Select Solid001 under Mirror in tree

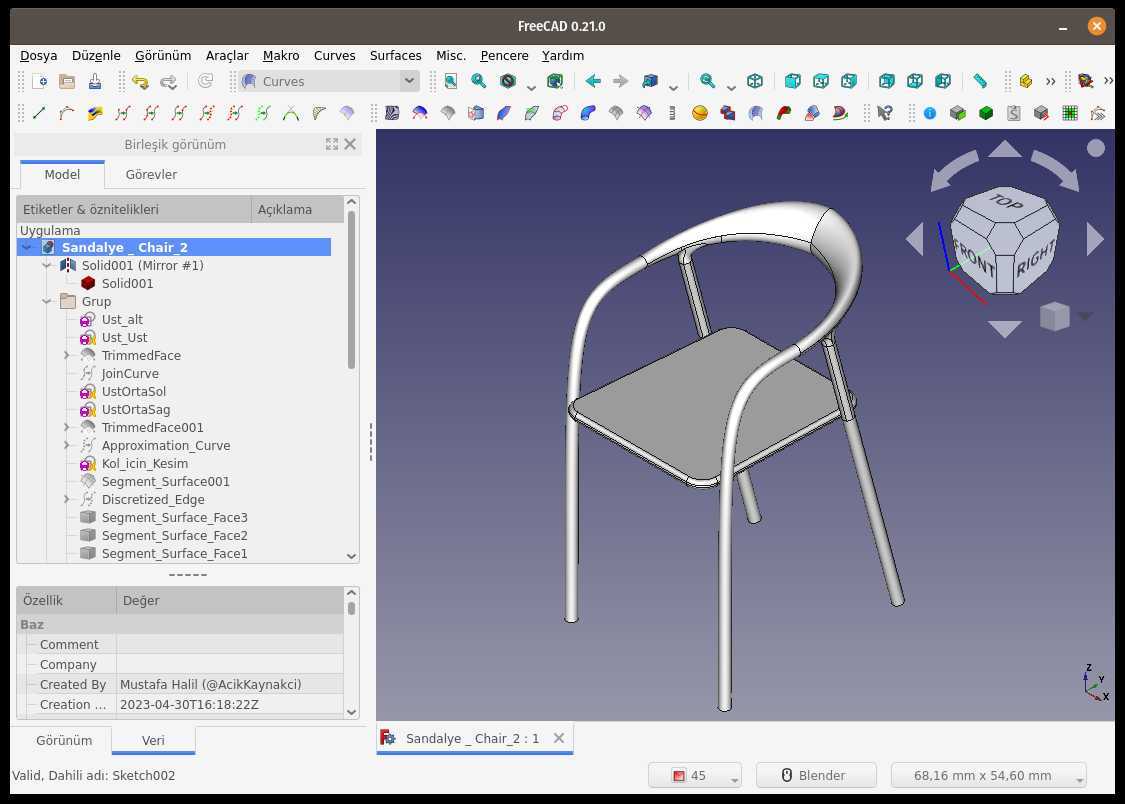point(127,283)
